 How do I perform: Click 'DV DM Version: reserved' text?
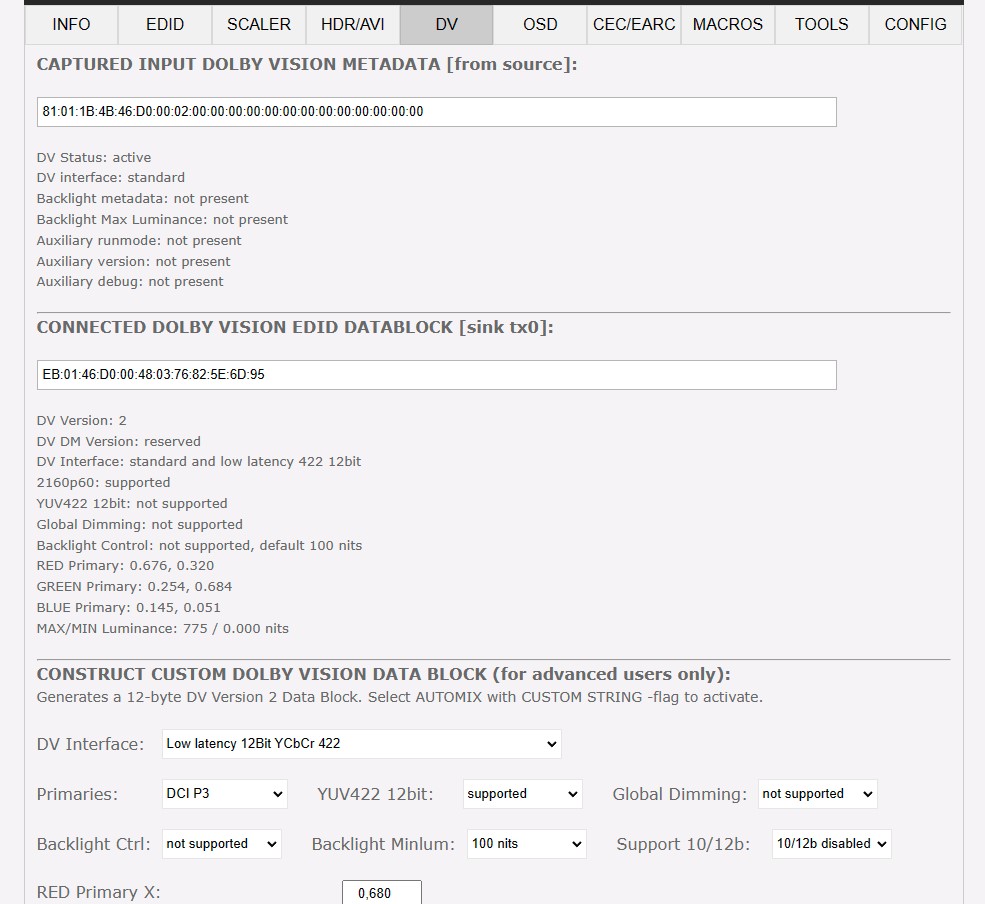click(119, 441)
